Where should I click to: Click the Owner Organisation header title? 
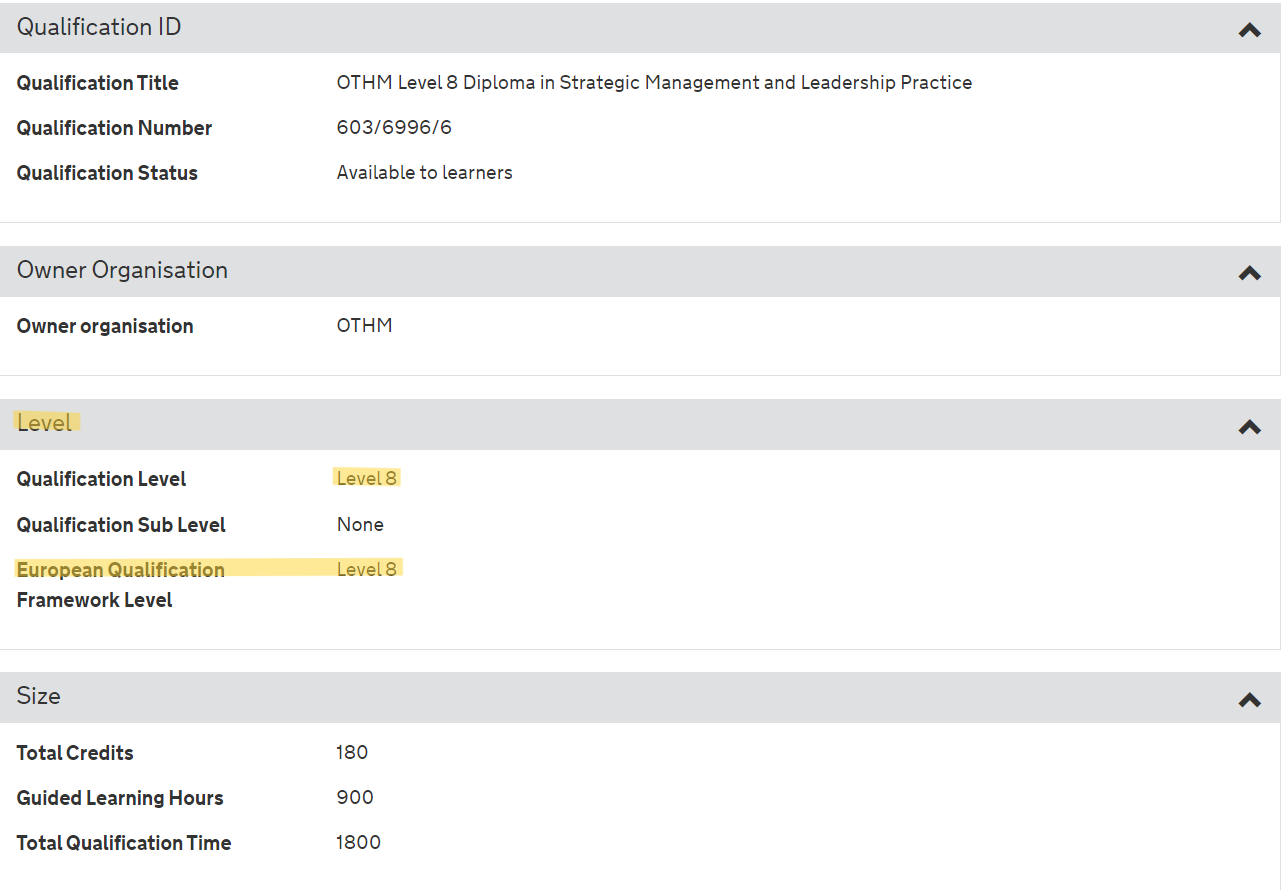[x=122, y=270]
